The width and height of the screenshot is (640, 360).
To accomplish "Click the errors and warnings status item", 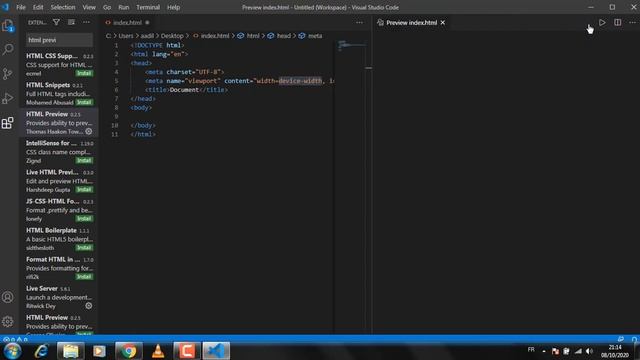I will (16, 339).
